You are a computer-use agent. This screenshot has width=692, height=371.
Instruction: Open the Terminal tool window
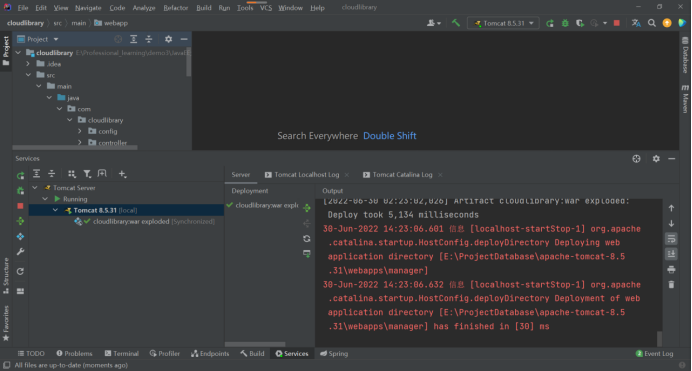tap(121, 354)
